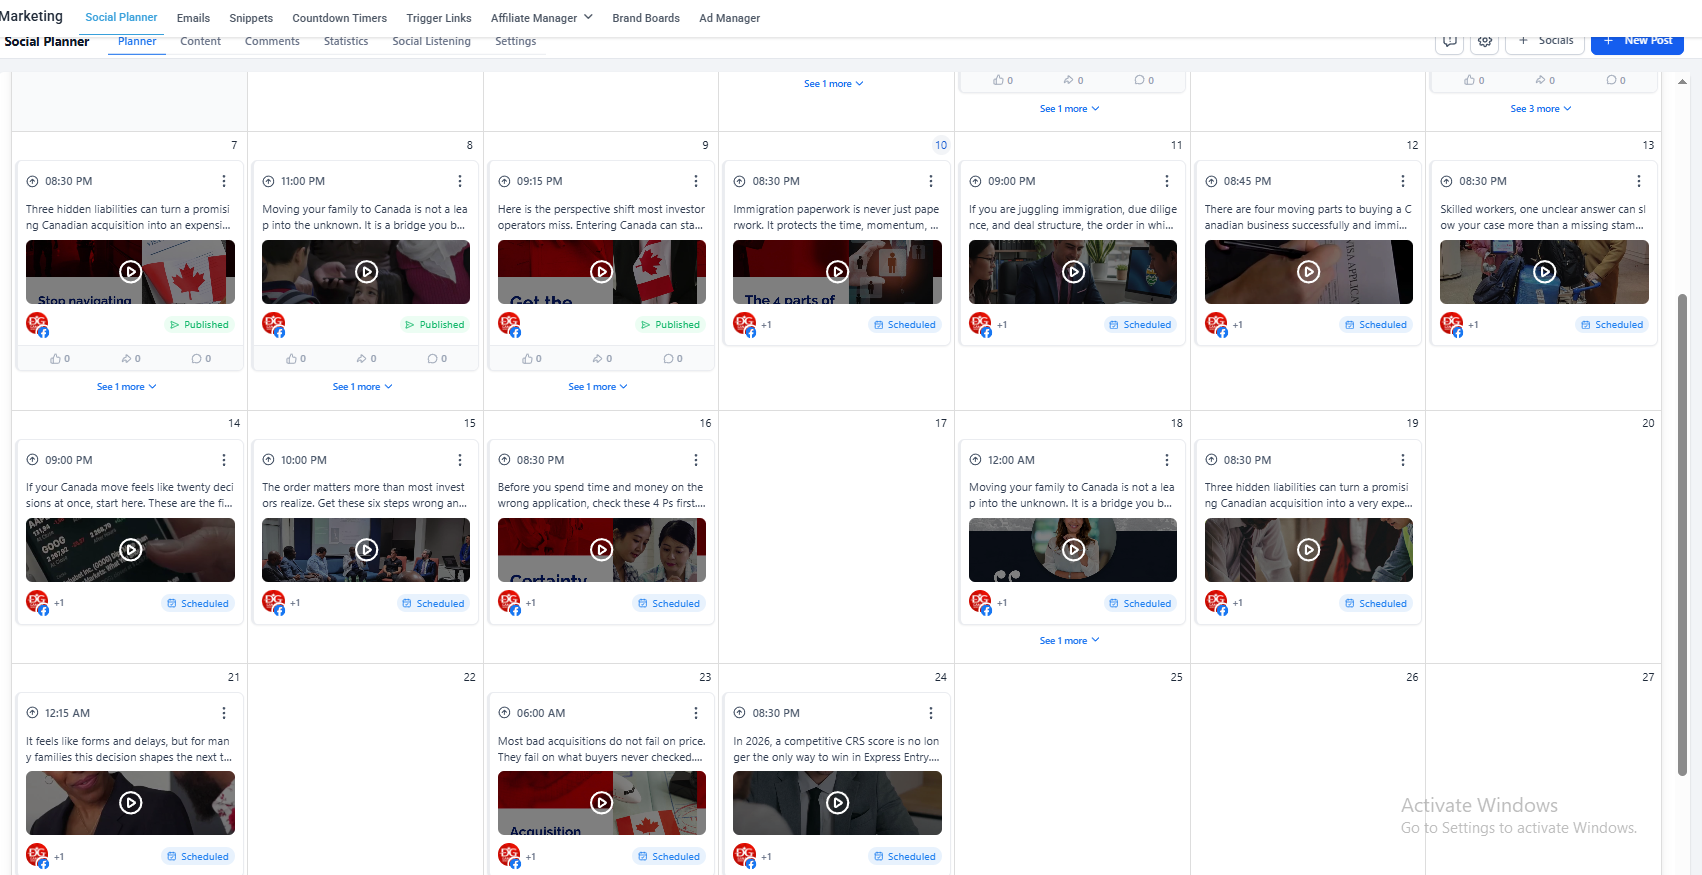The width and height of the screenshot is (1702, 875).
Task: Open options menu for the 09:00 PM post on day 14
Action: coord(224,460)
